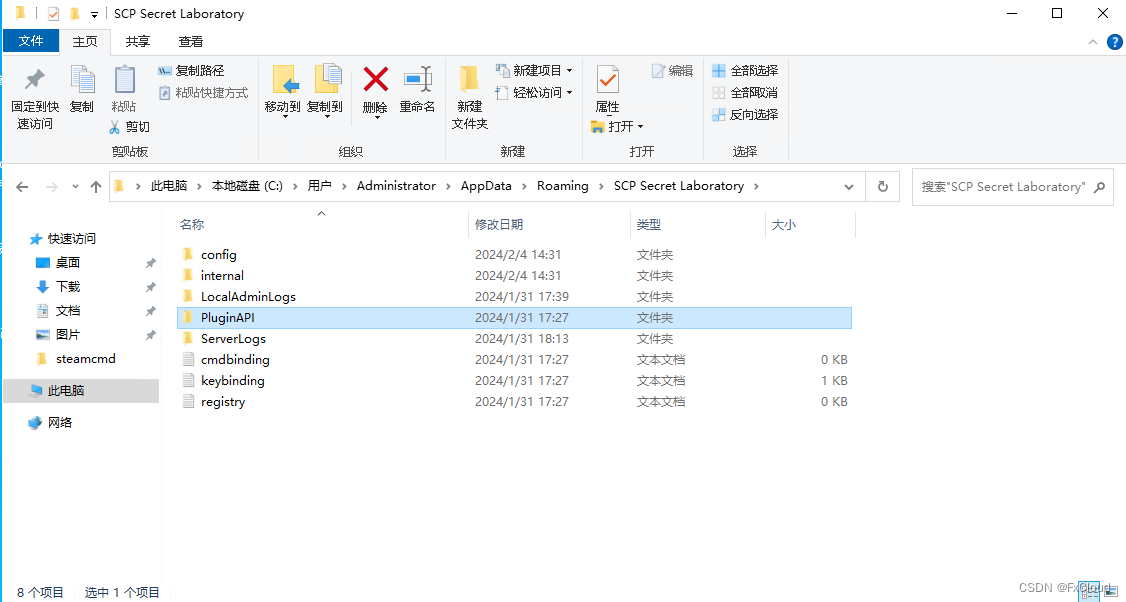Click Invert Selection (反向选择)
Viewport: 1126px width, 602px height.
pos(745,115)
